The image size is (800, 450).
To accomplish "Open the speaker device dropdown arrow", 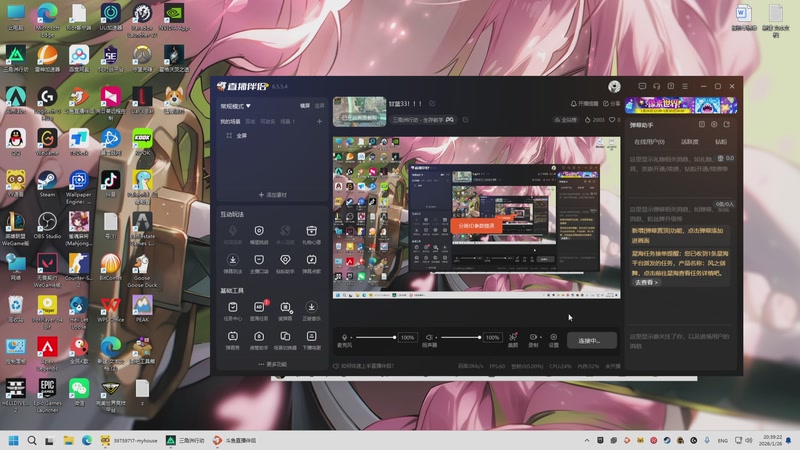I will click(x=436, y=338).
